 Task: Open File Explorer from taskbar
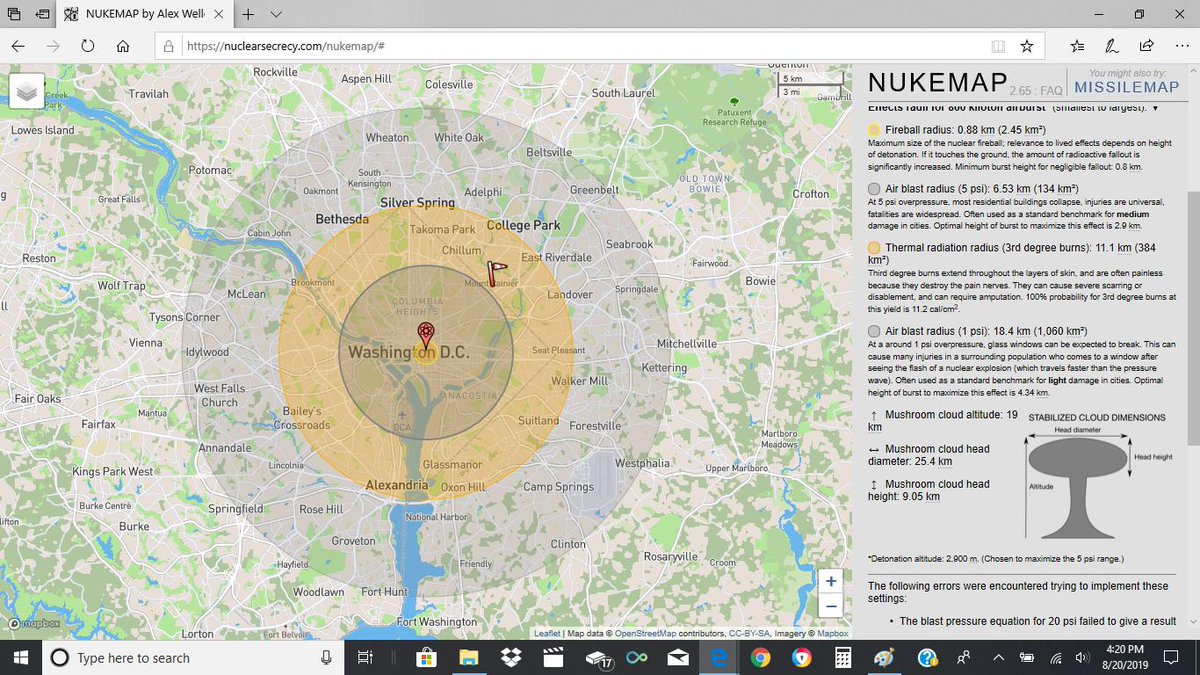(x=469, y=658)
